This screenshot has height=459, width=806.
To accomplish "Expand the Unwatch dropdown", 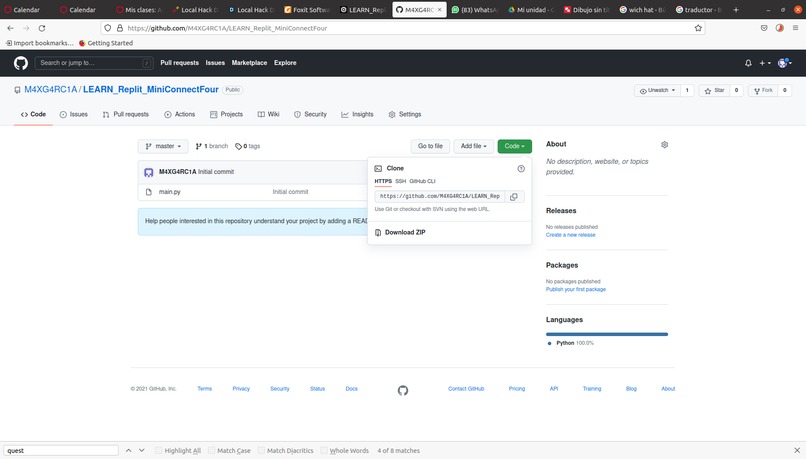I will [x=657, y=90].
